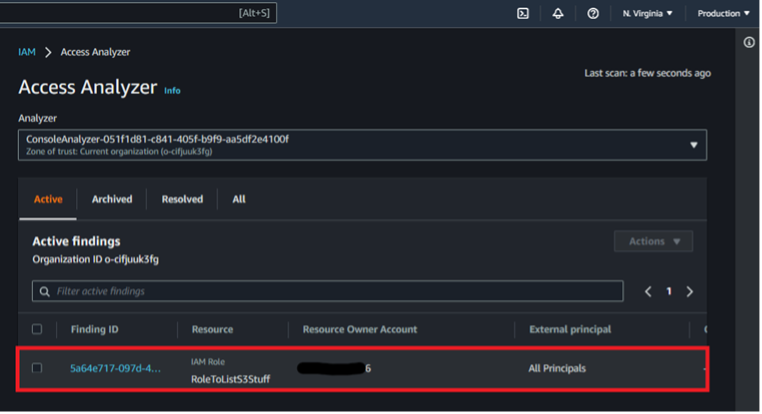Open the Production account dropdown
Screen dimensions: 762x414
coord(723,13)
